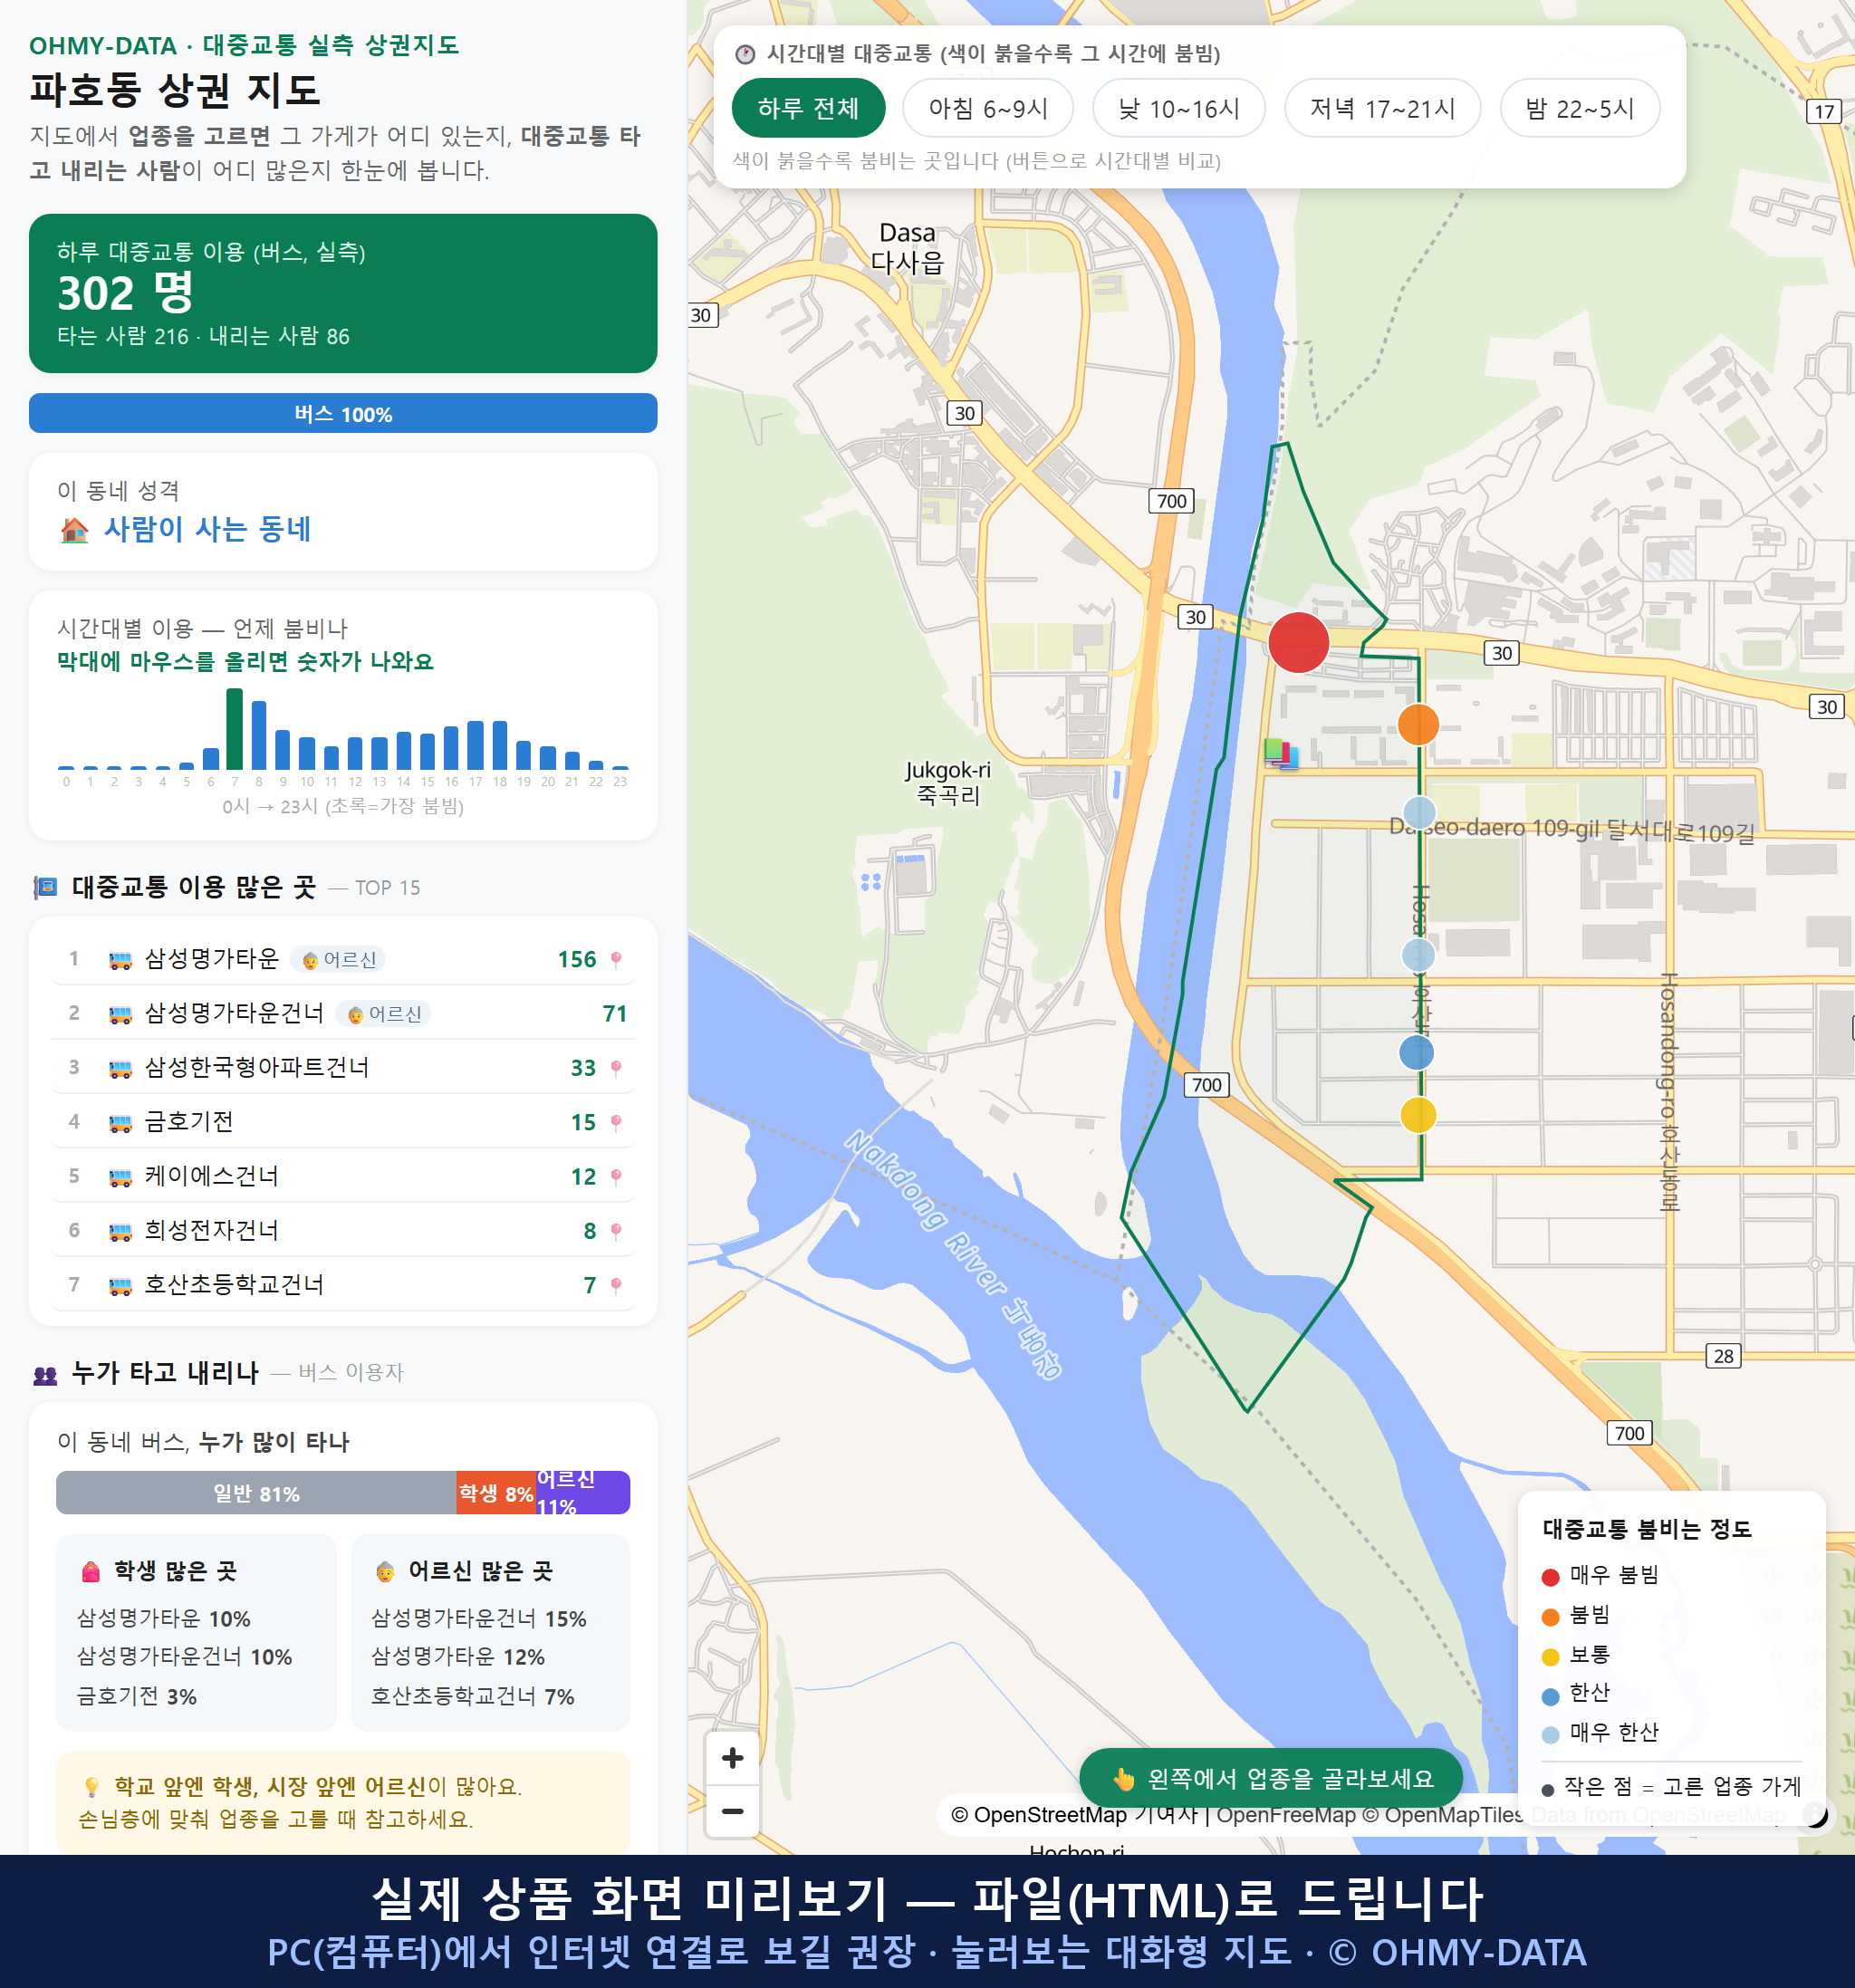The image size is (1855, 1988).
Task: Click the orange crowded stop marker
Action: (1418, 724)
